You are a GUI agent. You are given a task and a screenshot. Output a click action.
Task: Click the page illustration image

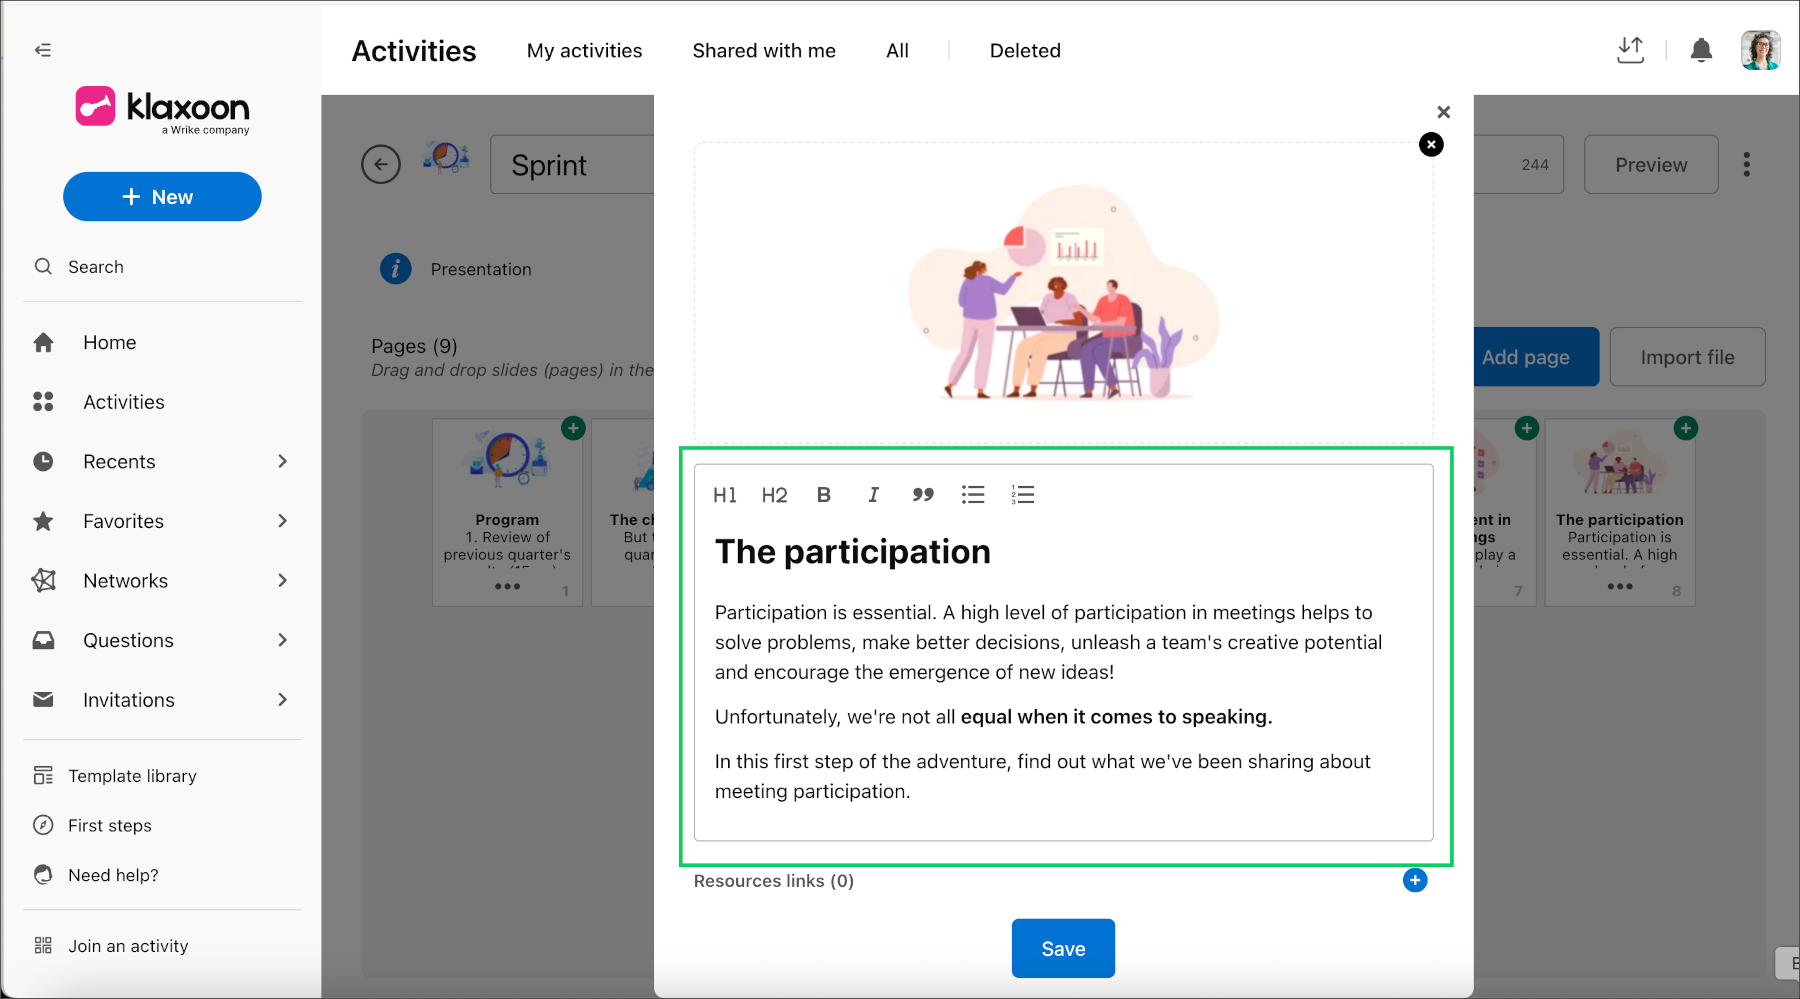point(1064,292)
